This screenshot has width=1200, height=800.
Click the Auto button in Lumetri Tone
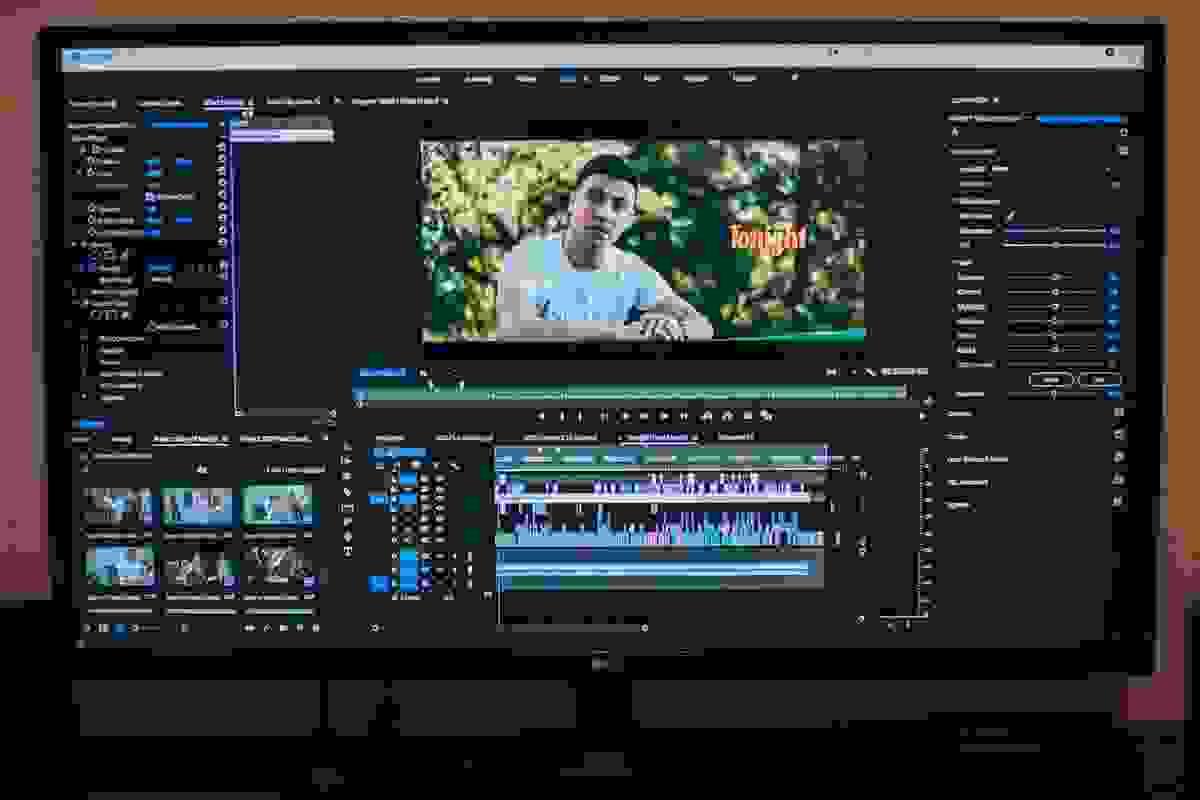point(1100,379)
